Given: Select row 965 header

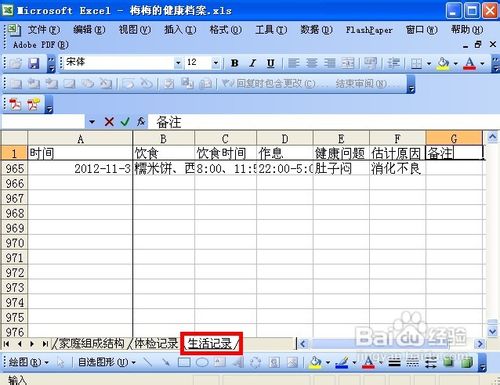Looking at the screenshot, I should pos(14,168).
